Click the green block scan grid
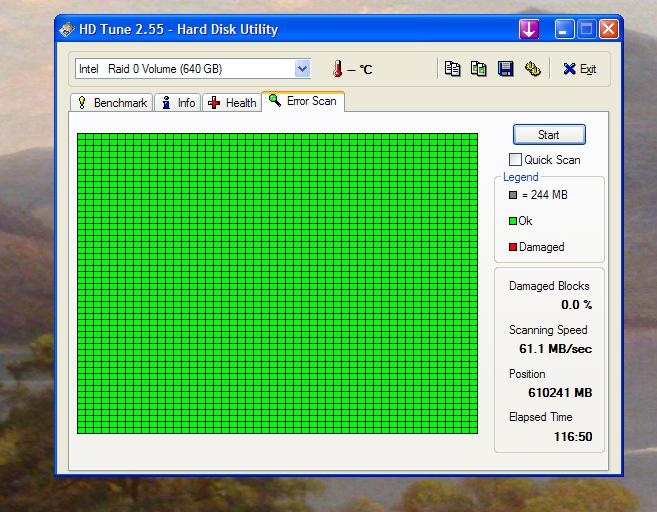Screen dimensions: 657x512 (277, 284)
